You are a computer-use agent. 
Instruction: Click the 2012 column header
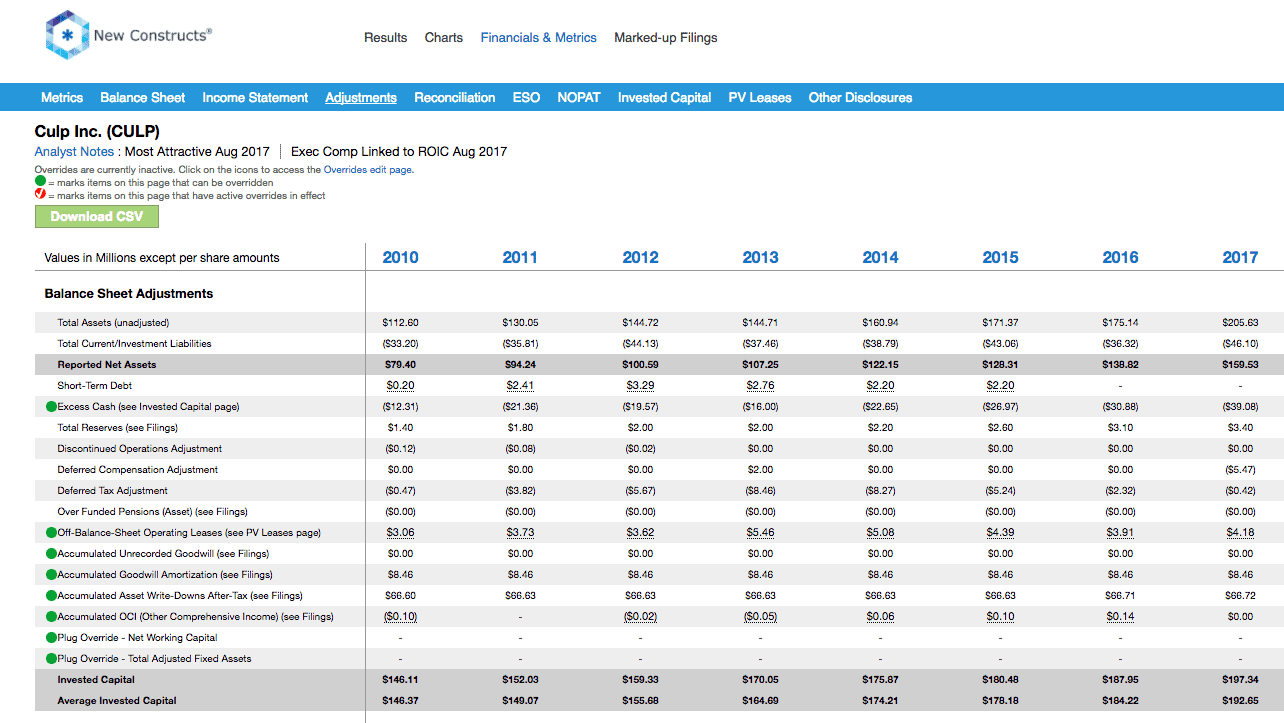coord(640,257)
